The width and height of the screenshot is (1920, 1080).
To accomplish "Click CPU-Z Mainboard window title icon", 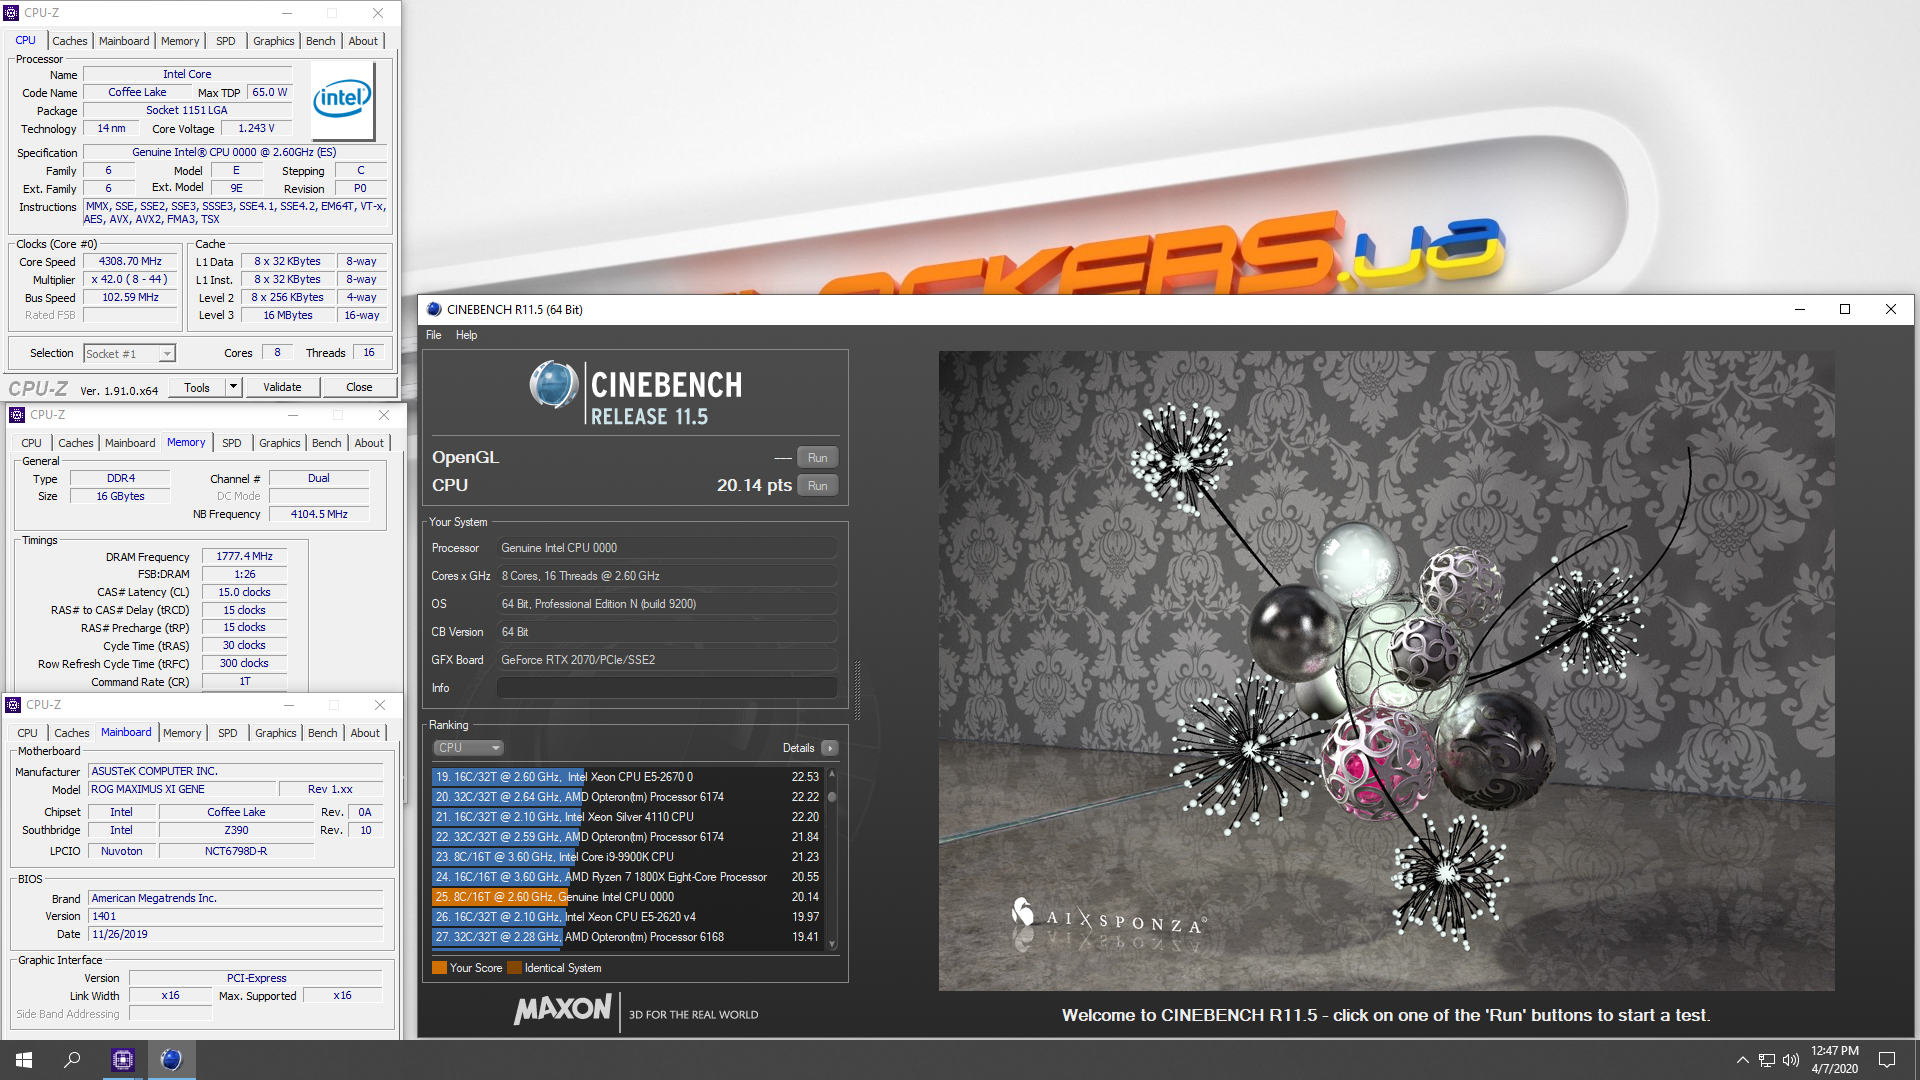I will (x=14, y=705).
